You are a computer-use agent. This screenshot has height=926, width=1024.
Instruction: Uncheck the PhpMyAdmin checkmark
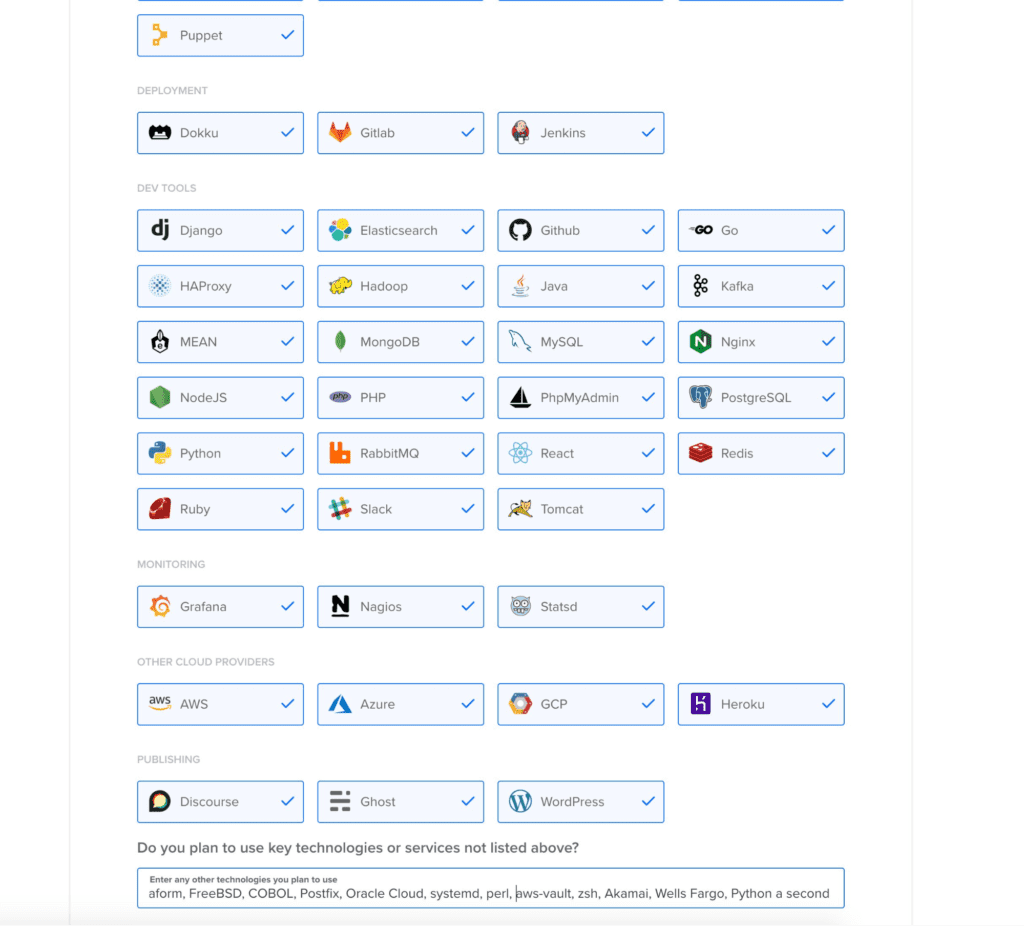pyautogui.click(x=648, y=397)
